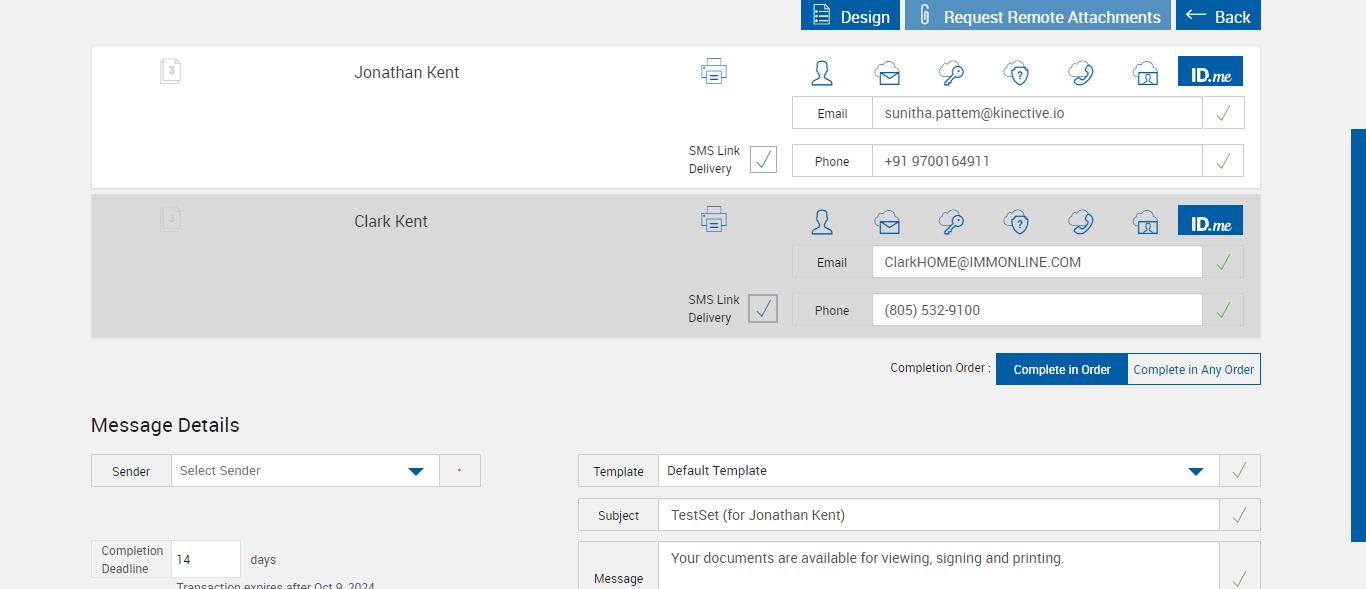Toggle SMS Link Delivery for Jonathan Kent
This screenshot has width=1366, height=589.
pos(763,160)
